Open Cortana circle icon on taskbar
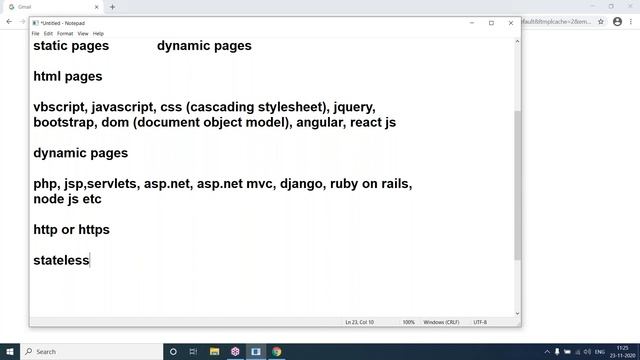The height and width of the screenshot is (360, 640). [x=173, y=351]
